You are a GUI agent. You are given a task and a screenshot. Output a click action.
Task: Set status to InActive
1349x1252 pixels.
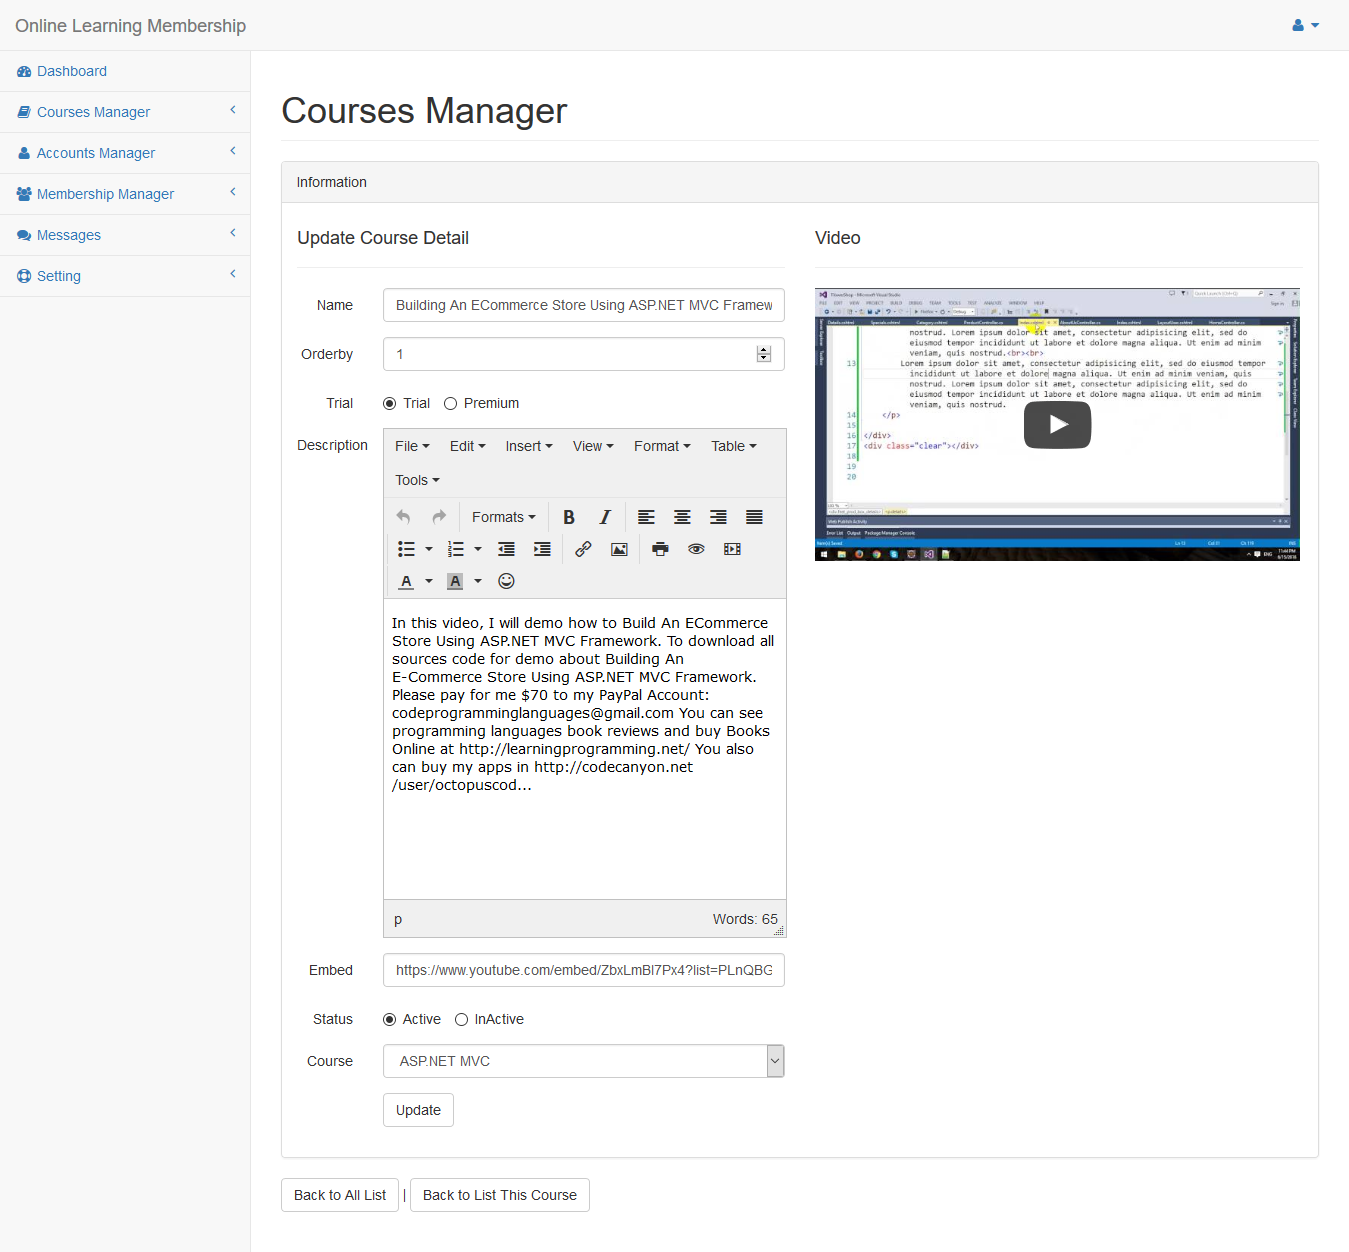coord(461,1020)
